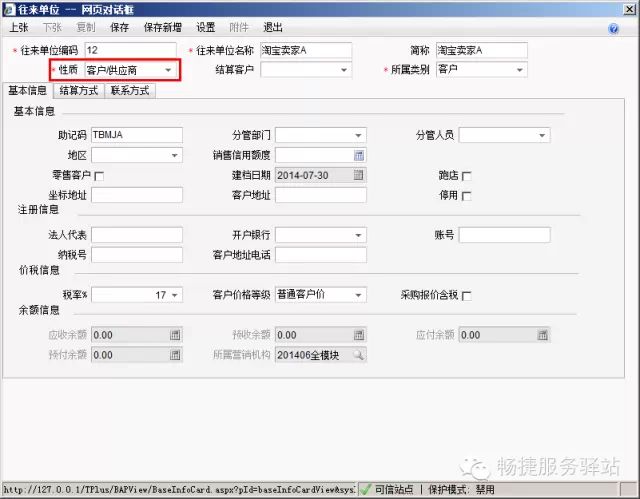
Task: Expand the 分管部门 dropdown
Action: click(358, 135)
